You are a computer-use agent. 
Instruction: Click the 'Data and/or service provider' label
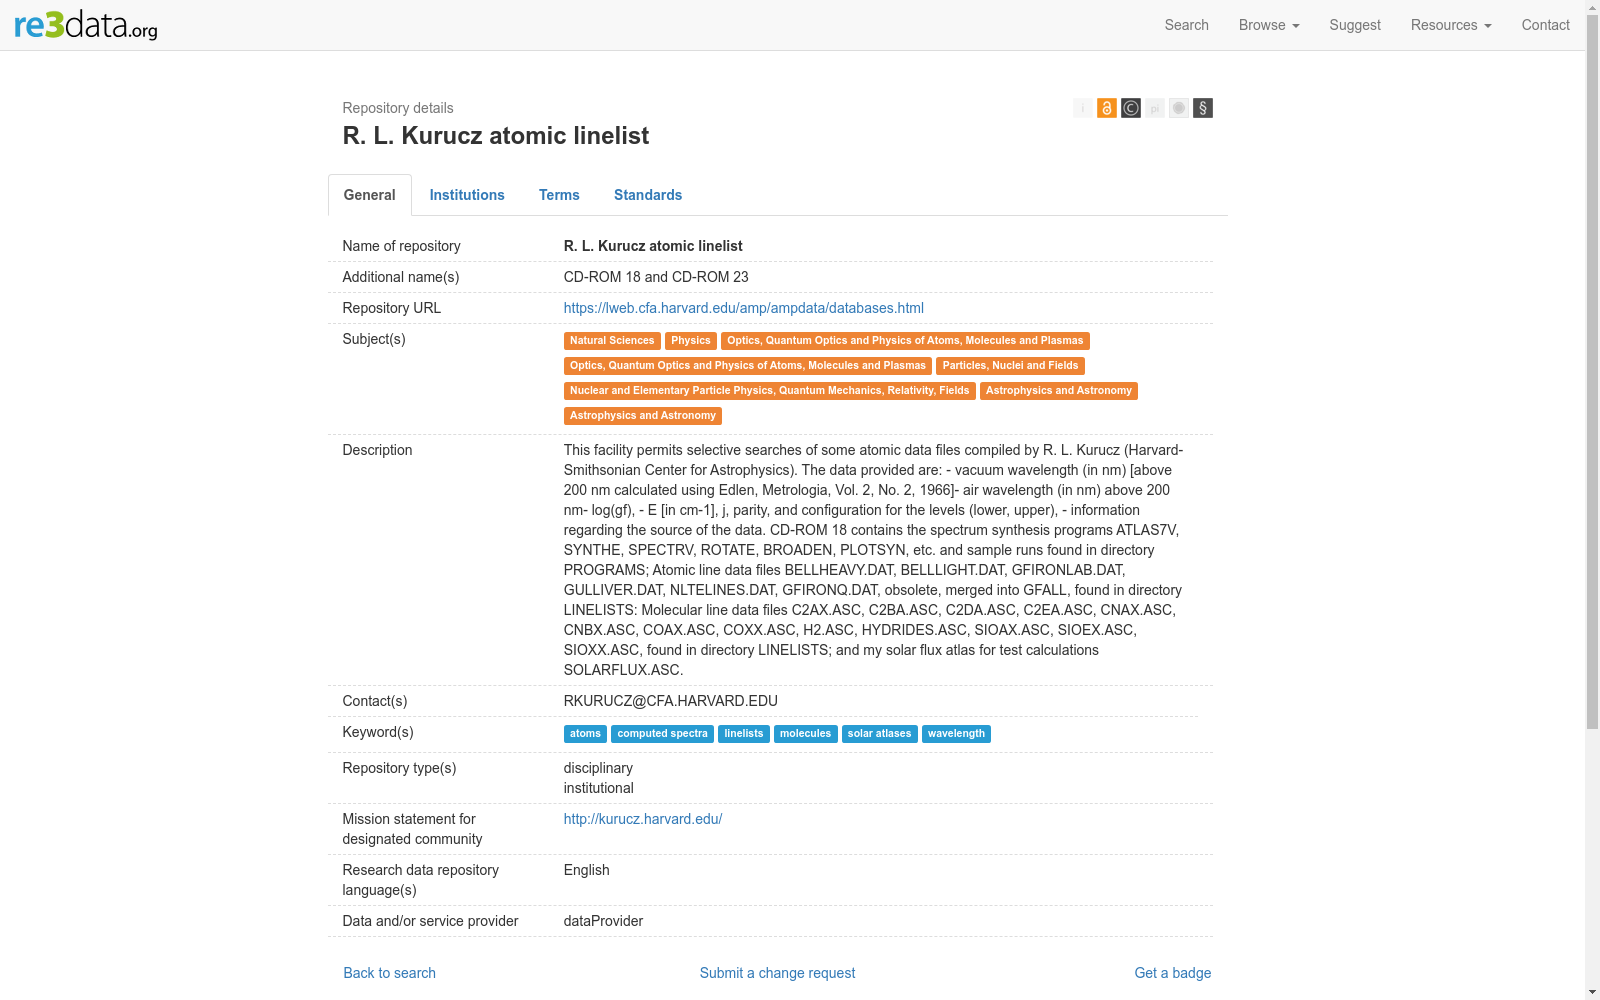click(x=431, y=921)
